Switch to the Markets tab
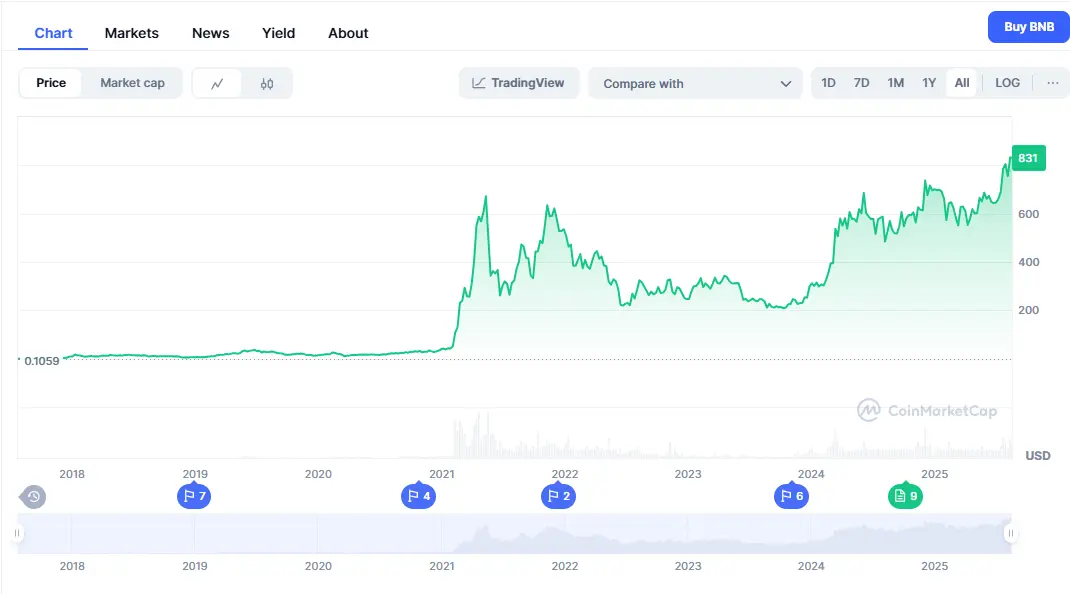 [x=131, y=33]
